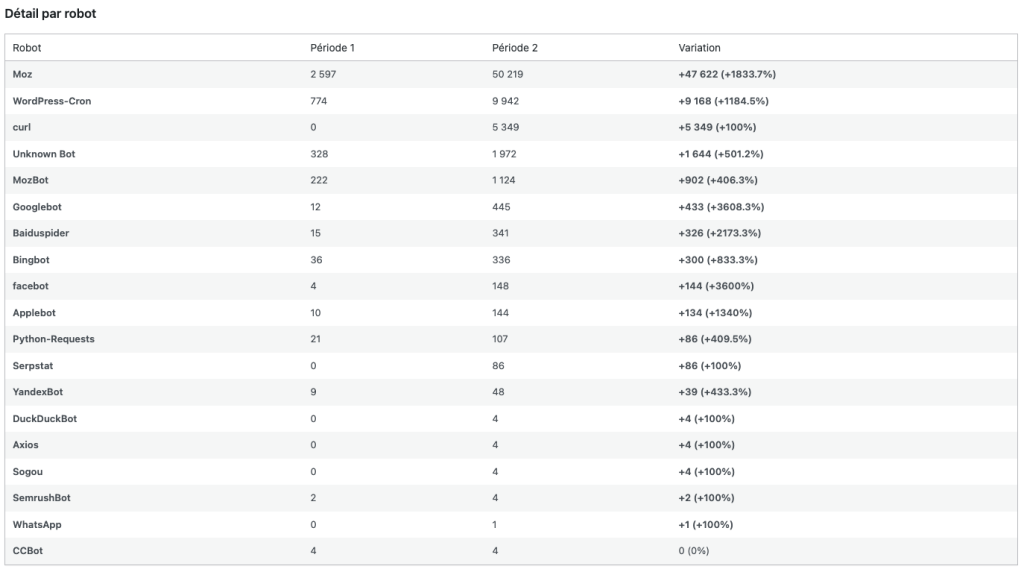The height and width of the screenshot is (569, 1024).
Task: Click Unknown Bot Période 1 value 328
Action: (319, 154)
